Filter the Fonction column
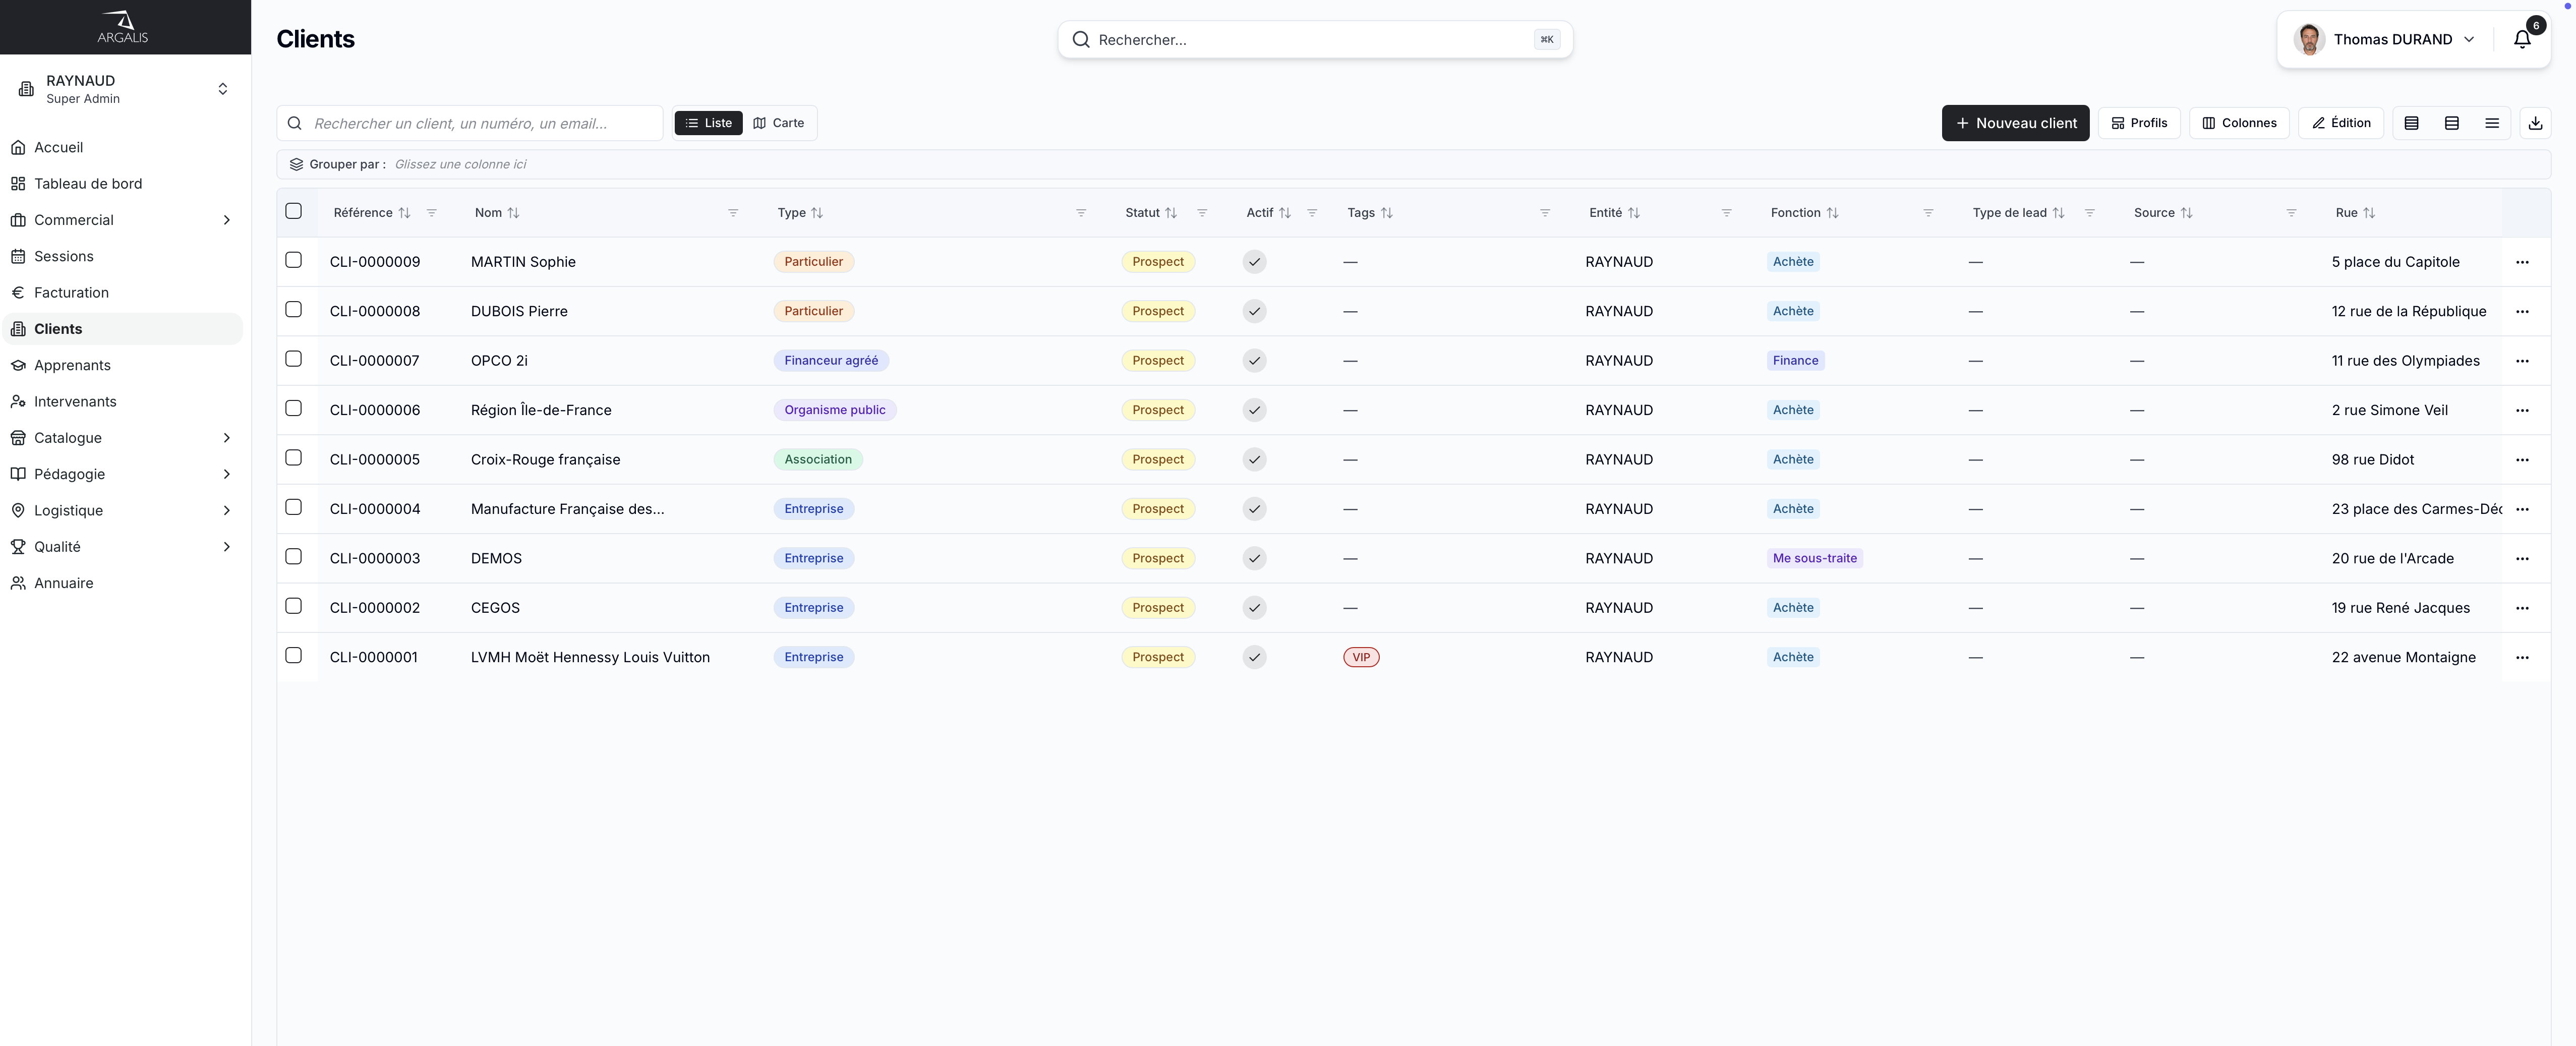Image resolution: width=2576 pixels, height=1046 pixels. point(1928,213)
